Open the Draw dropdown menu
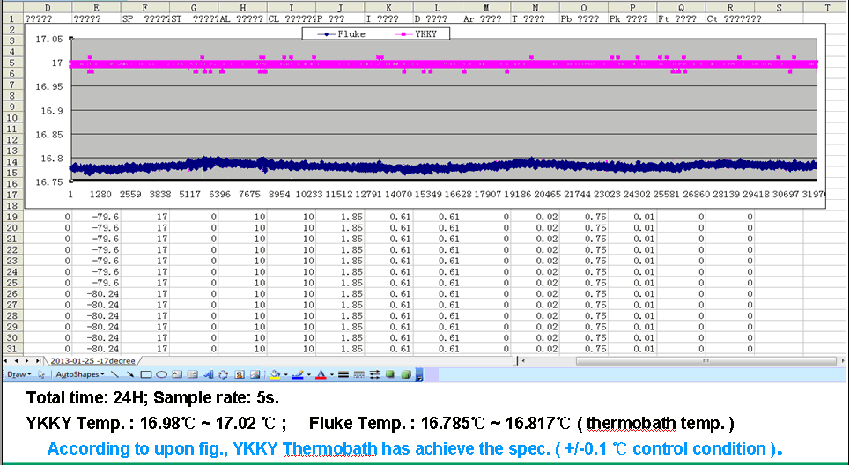850x466 pixels. coord(18,374)
